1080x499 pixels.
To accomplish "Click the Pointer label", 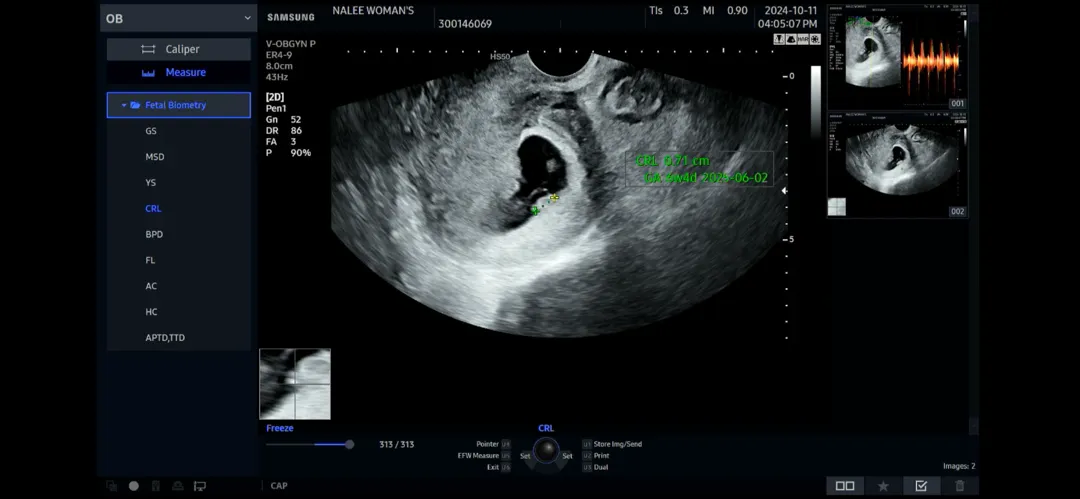I will (488, 445).
